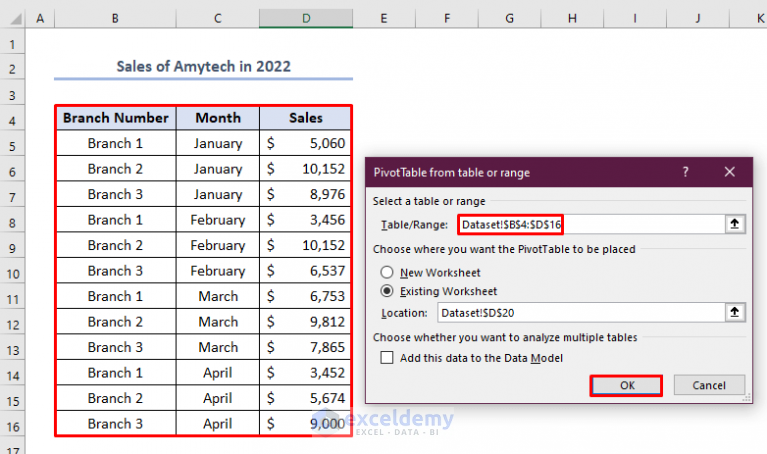The image size is (767, 454).
Task: Click the cell with sales value 9,812
Action: click(x=305, y=321)
